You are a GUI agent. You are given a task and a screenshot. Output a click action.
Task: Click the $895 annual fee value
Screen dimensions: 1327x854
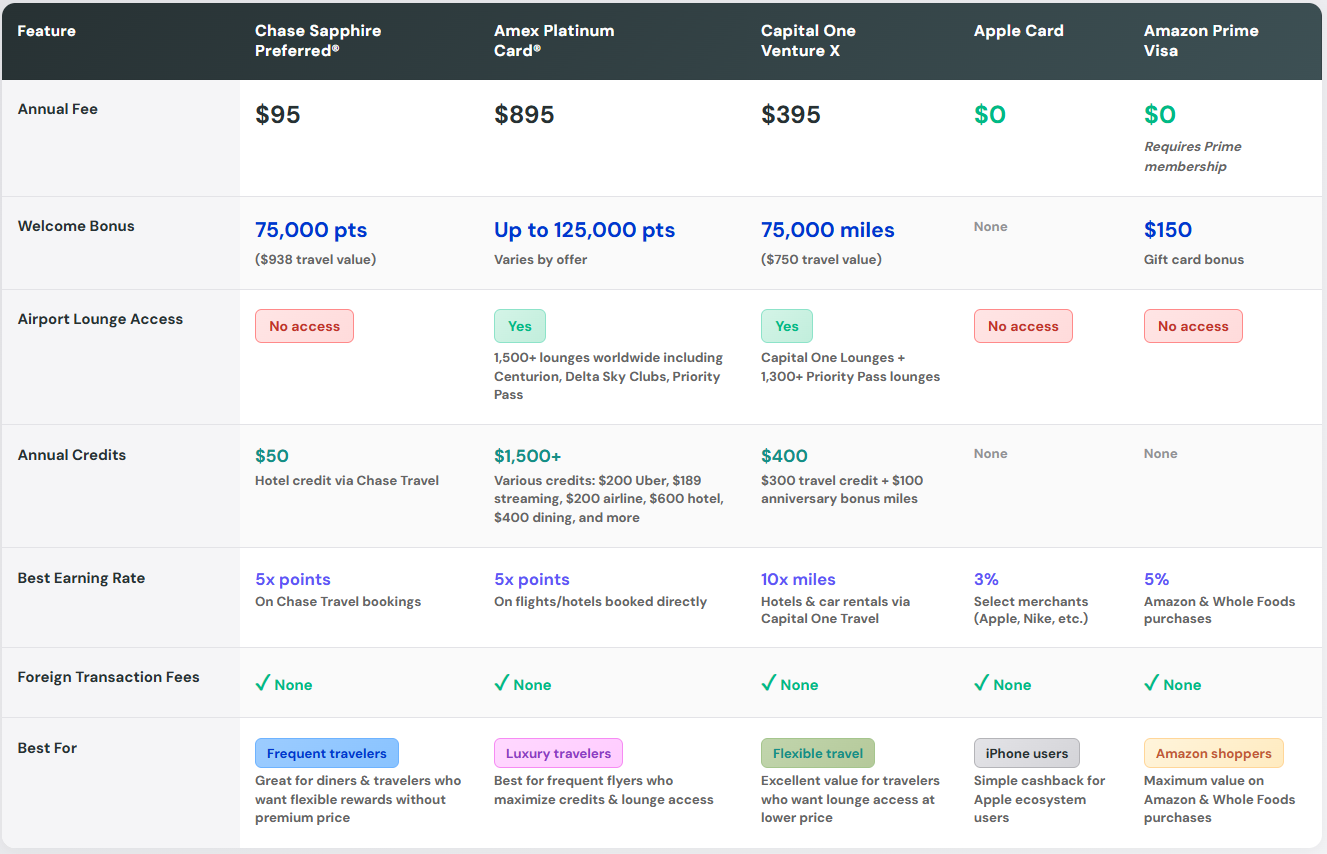(524, 115)
